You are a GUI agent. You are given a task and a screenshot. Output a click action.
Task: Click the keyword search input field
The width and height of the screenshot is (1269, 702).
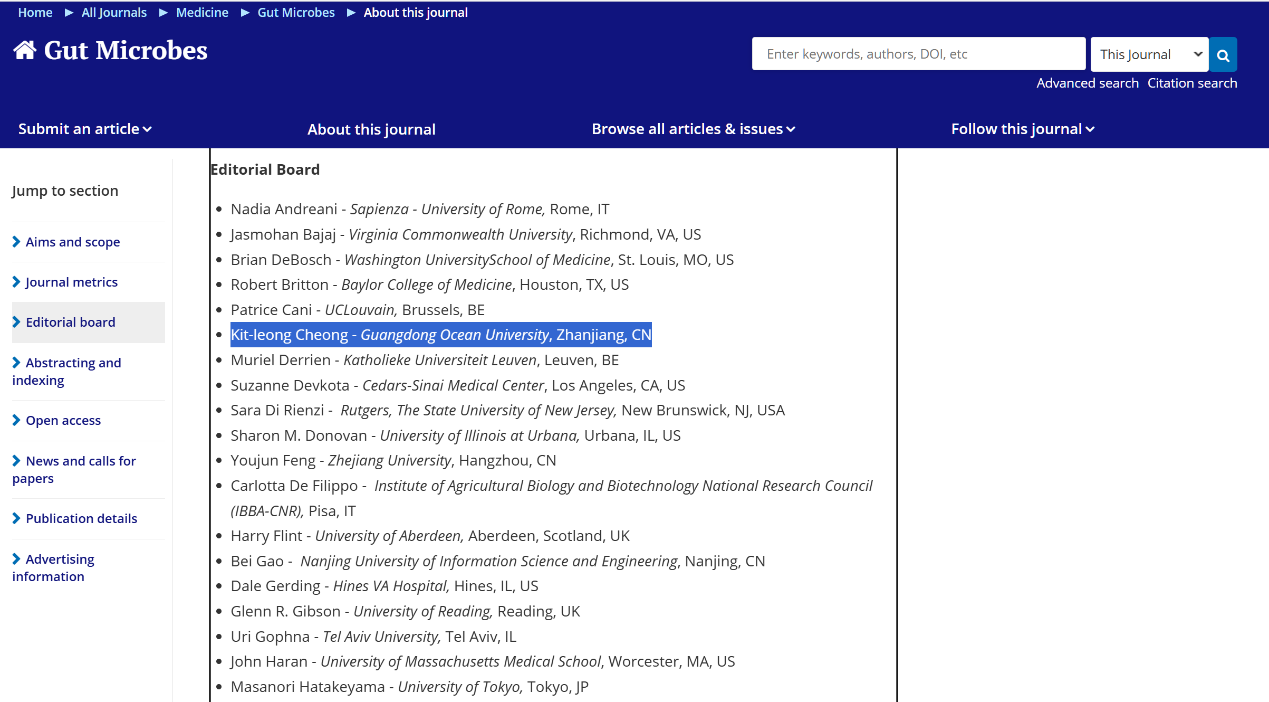tap(918, 54)
